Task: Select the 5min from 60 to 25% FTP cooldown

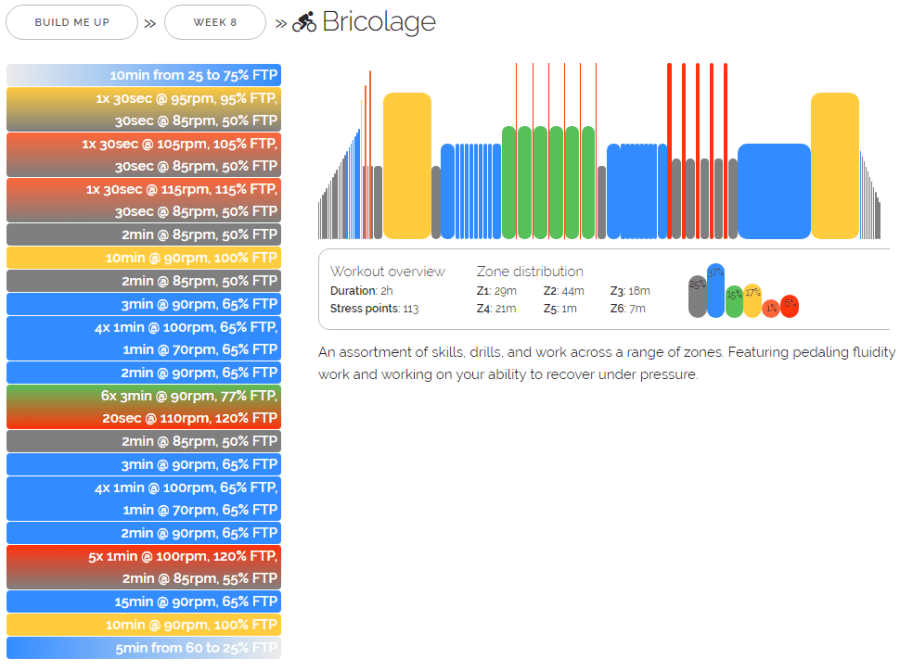Action: tap(143, 647)
